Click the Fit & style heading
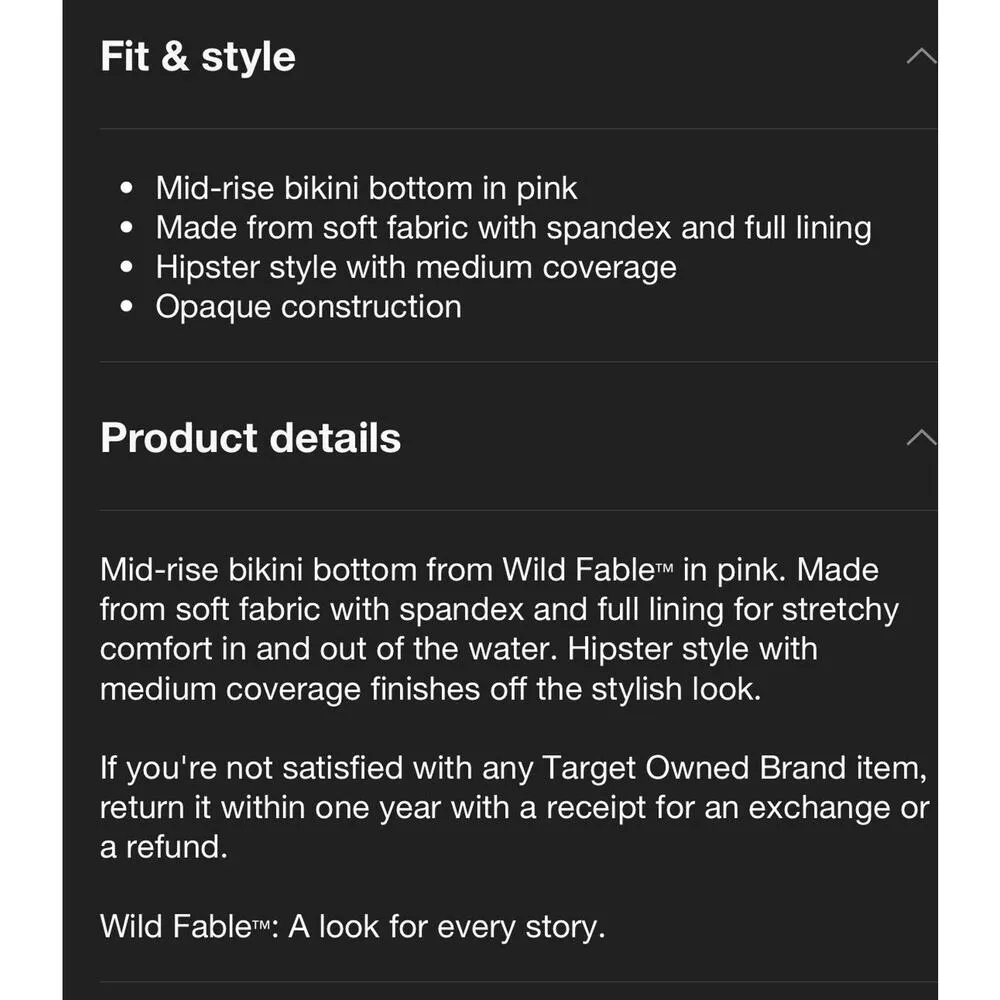Viewport: 1000px width, 1000px height. tap(198, 56)
